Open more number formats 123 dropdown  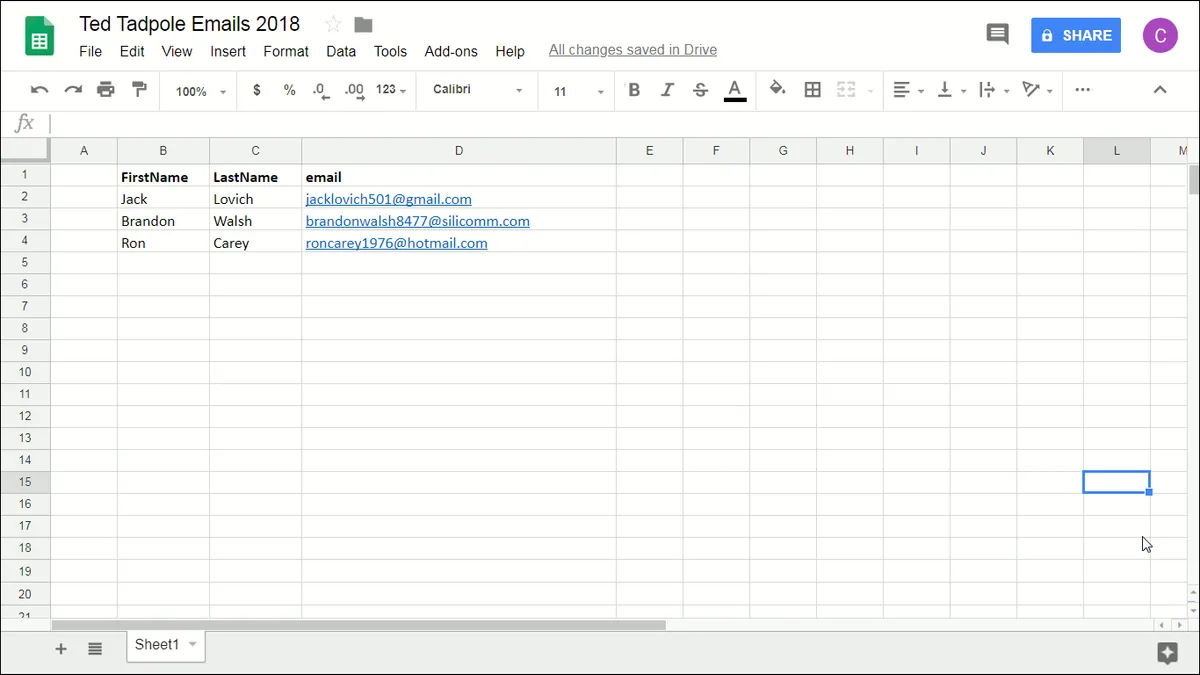391,90
